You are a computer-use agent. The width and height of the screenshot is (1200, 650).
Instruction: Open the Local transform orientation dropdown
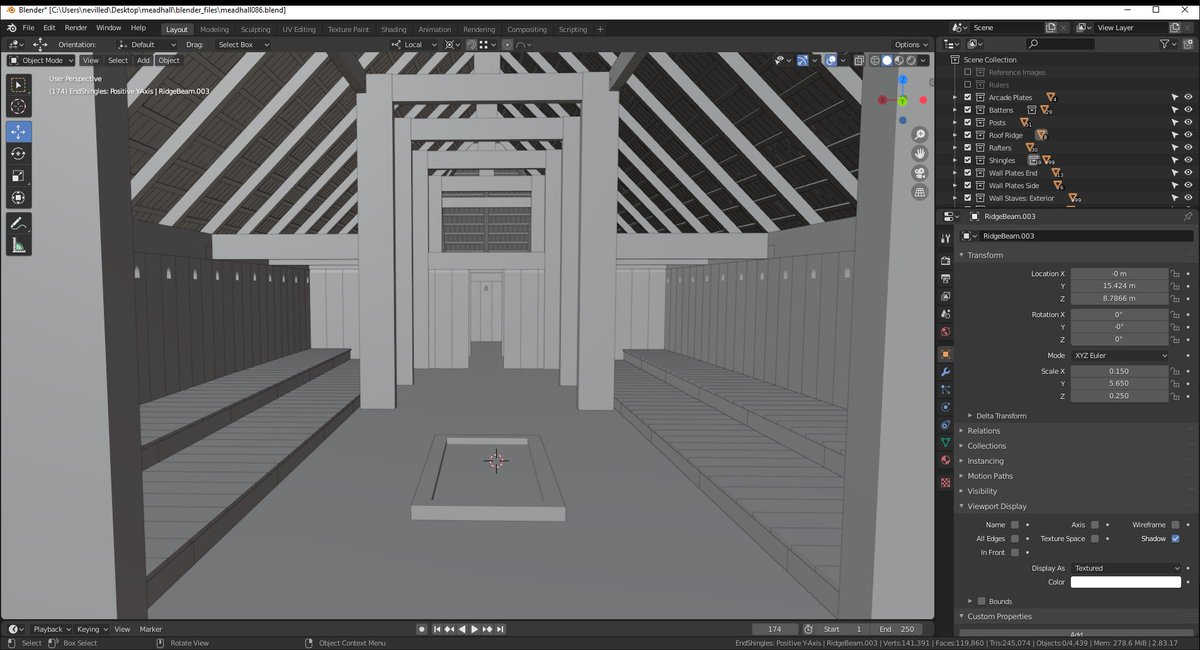pos(414,44)
